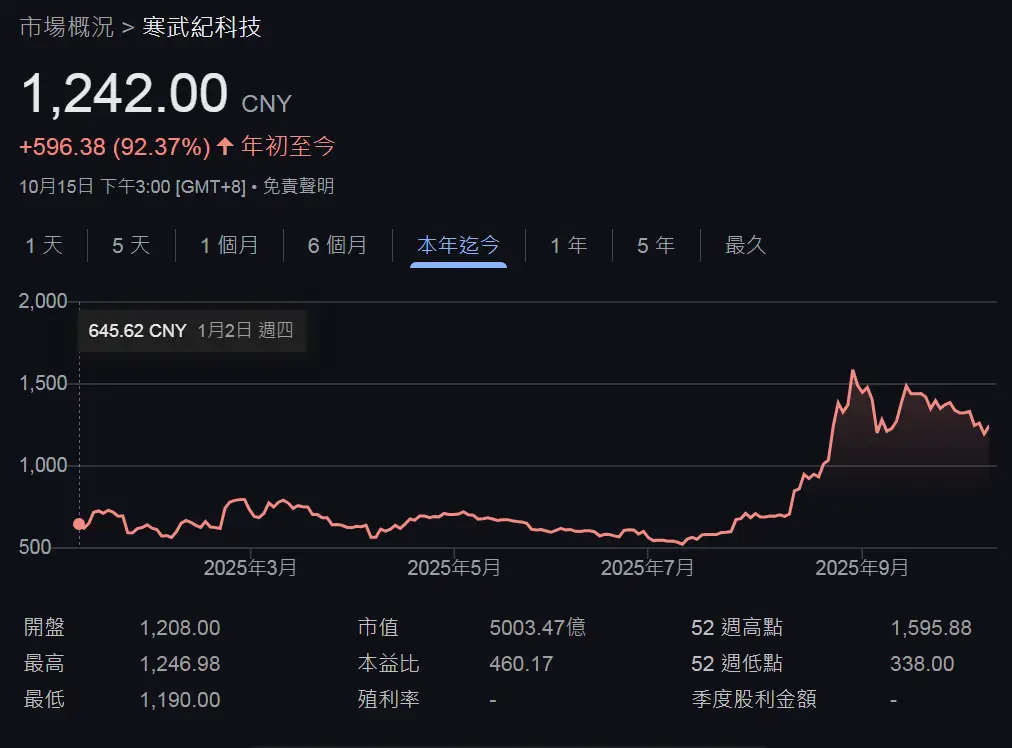Open the 免責聲明 disclaimer link
1012x748 pixels.
(298, 186)
